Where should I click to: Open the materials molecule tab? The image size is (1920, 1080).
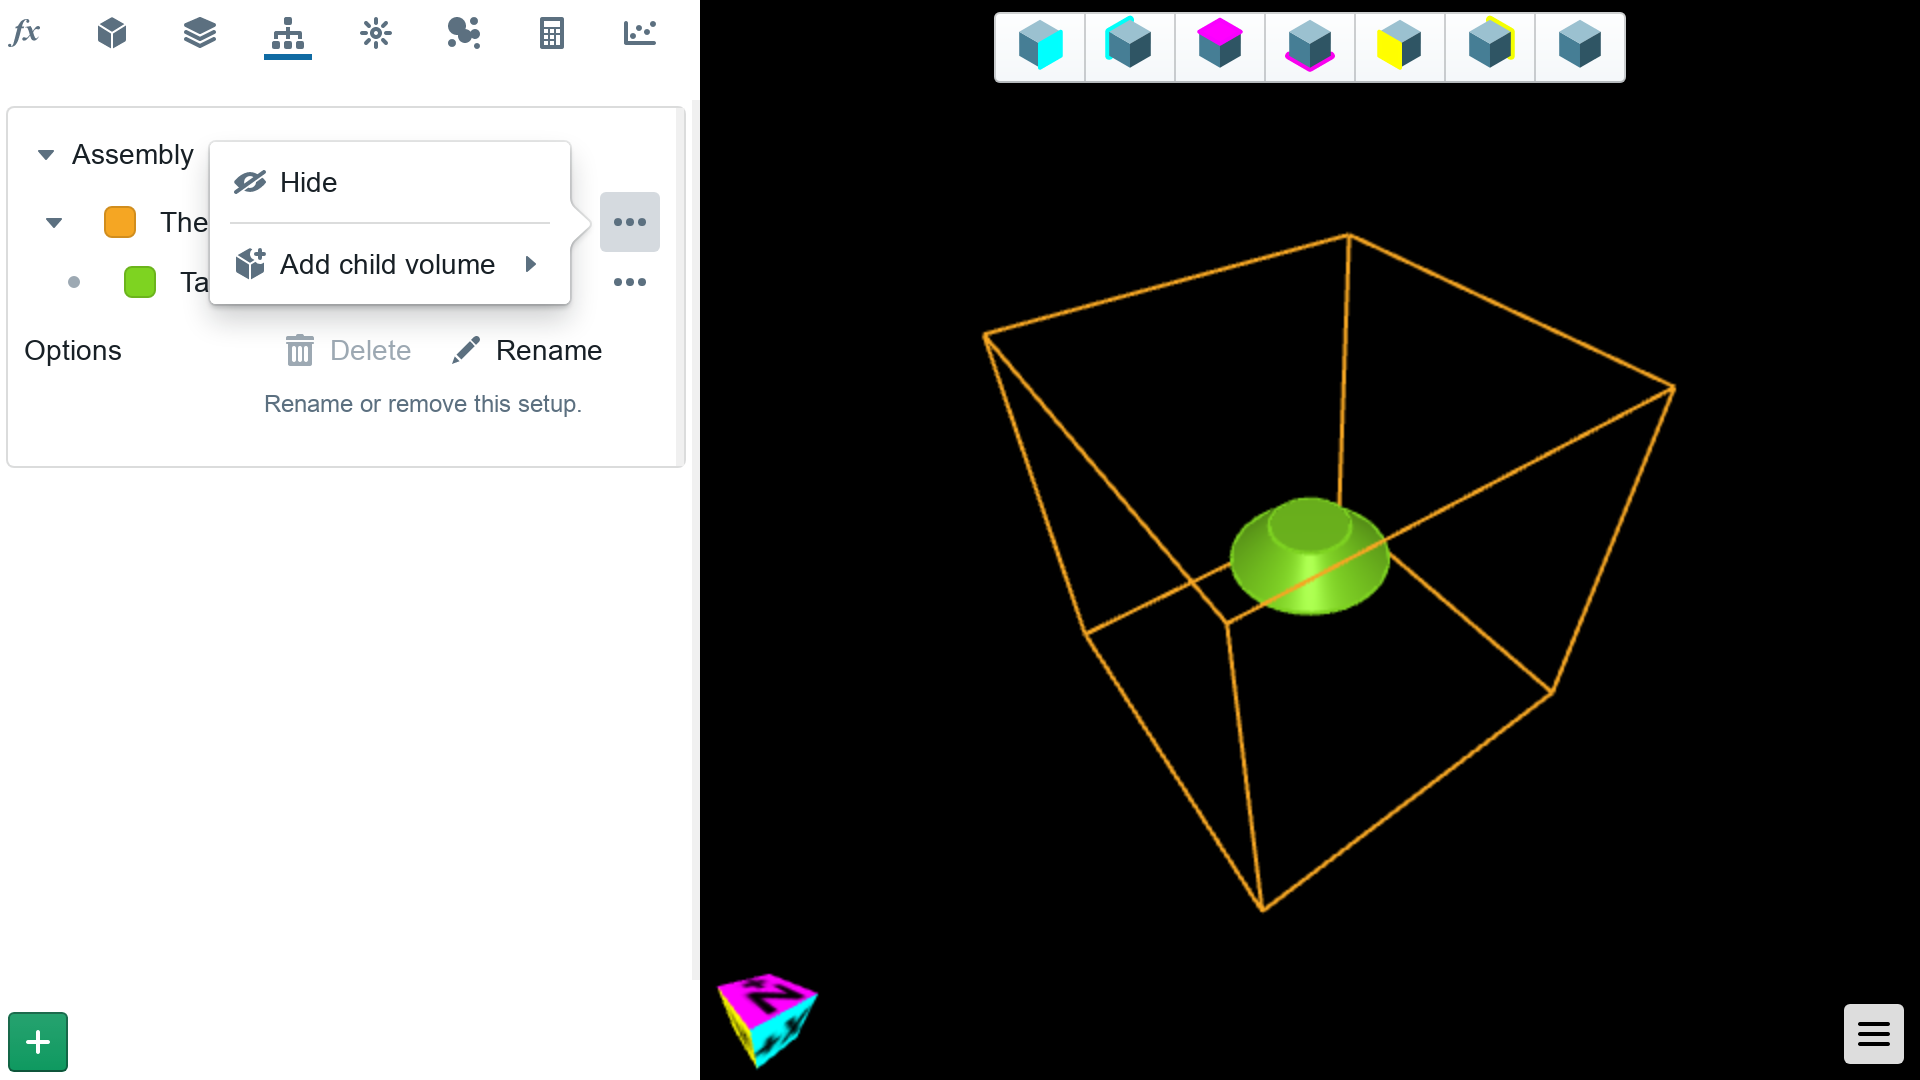click(x=464, y=33)
